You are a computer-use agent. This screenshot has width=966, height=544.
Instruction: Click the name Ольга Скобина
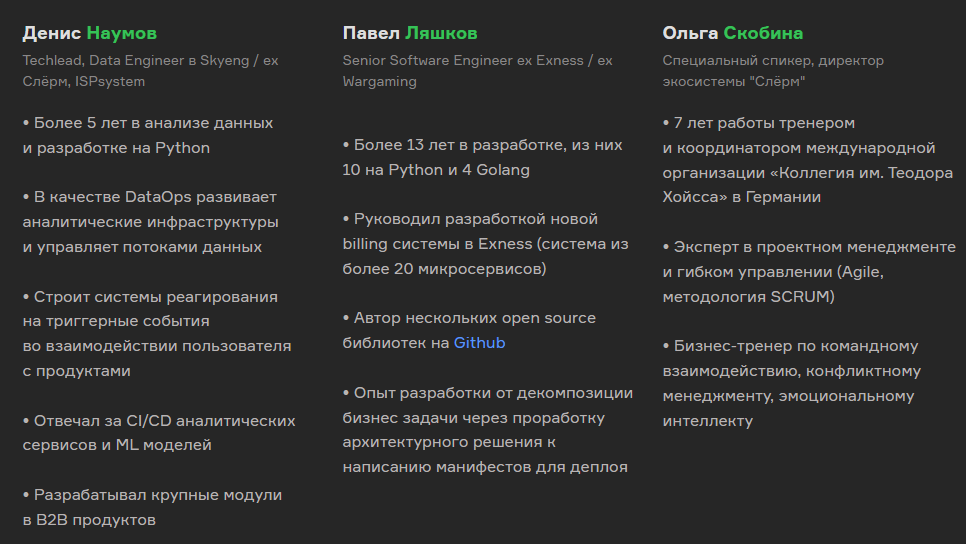(x=733, y=33)
